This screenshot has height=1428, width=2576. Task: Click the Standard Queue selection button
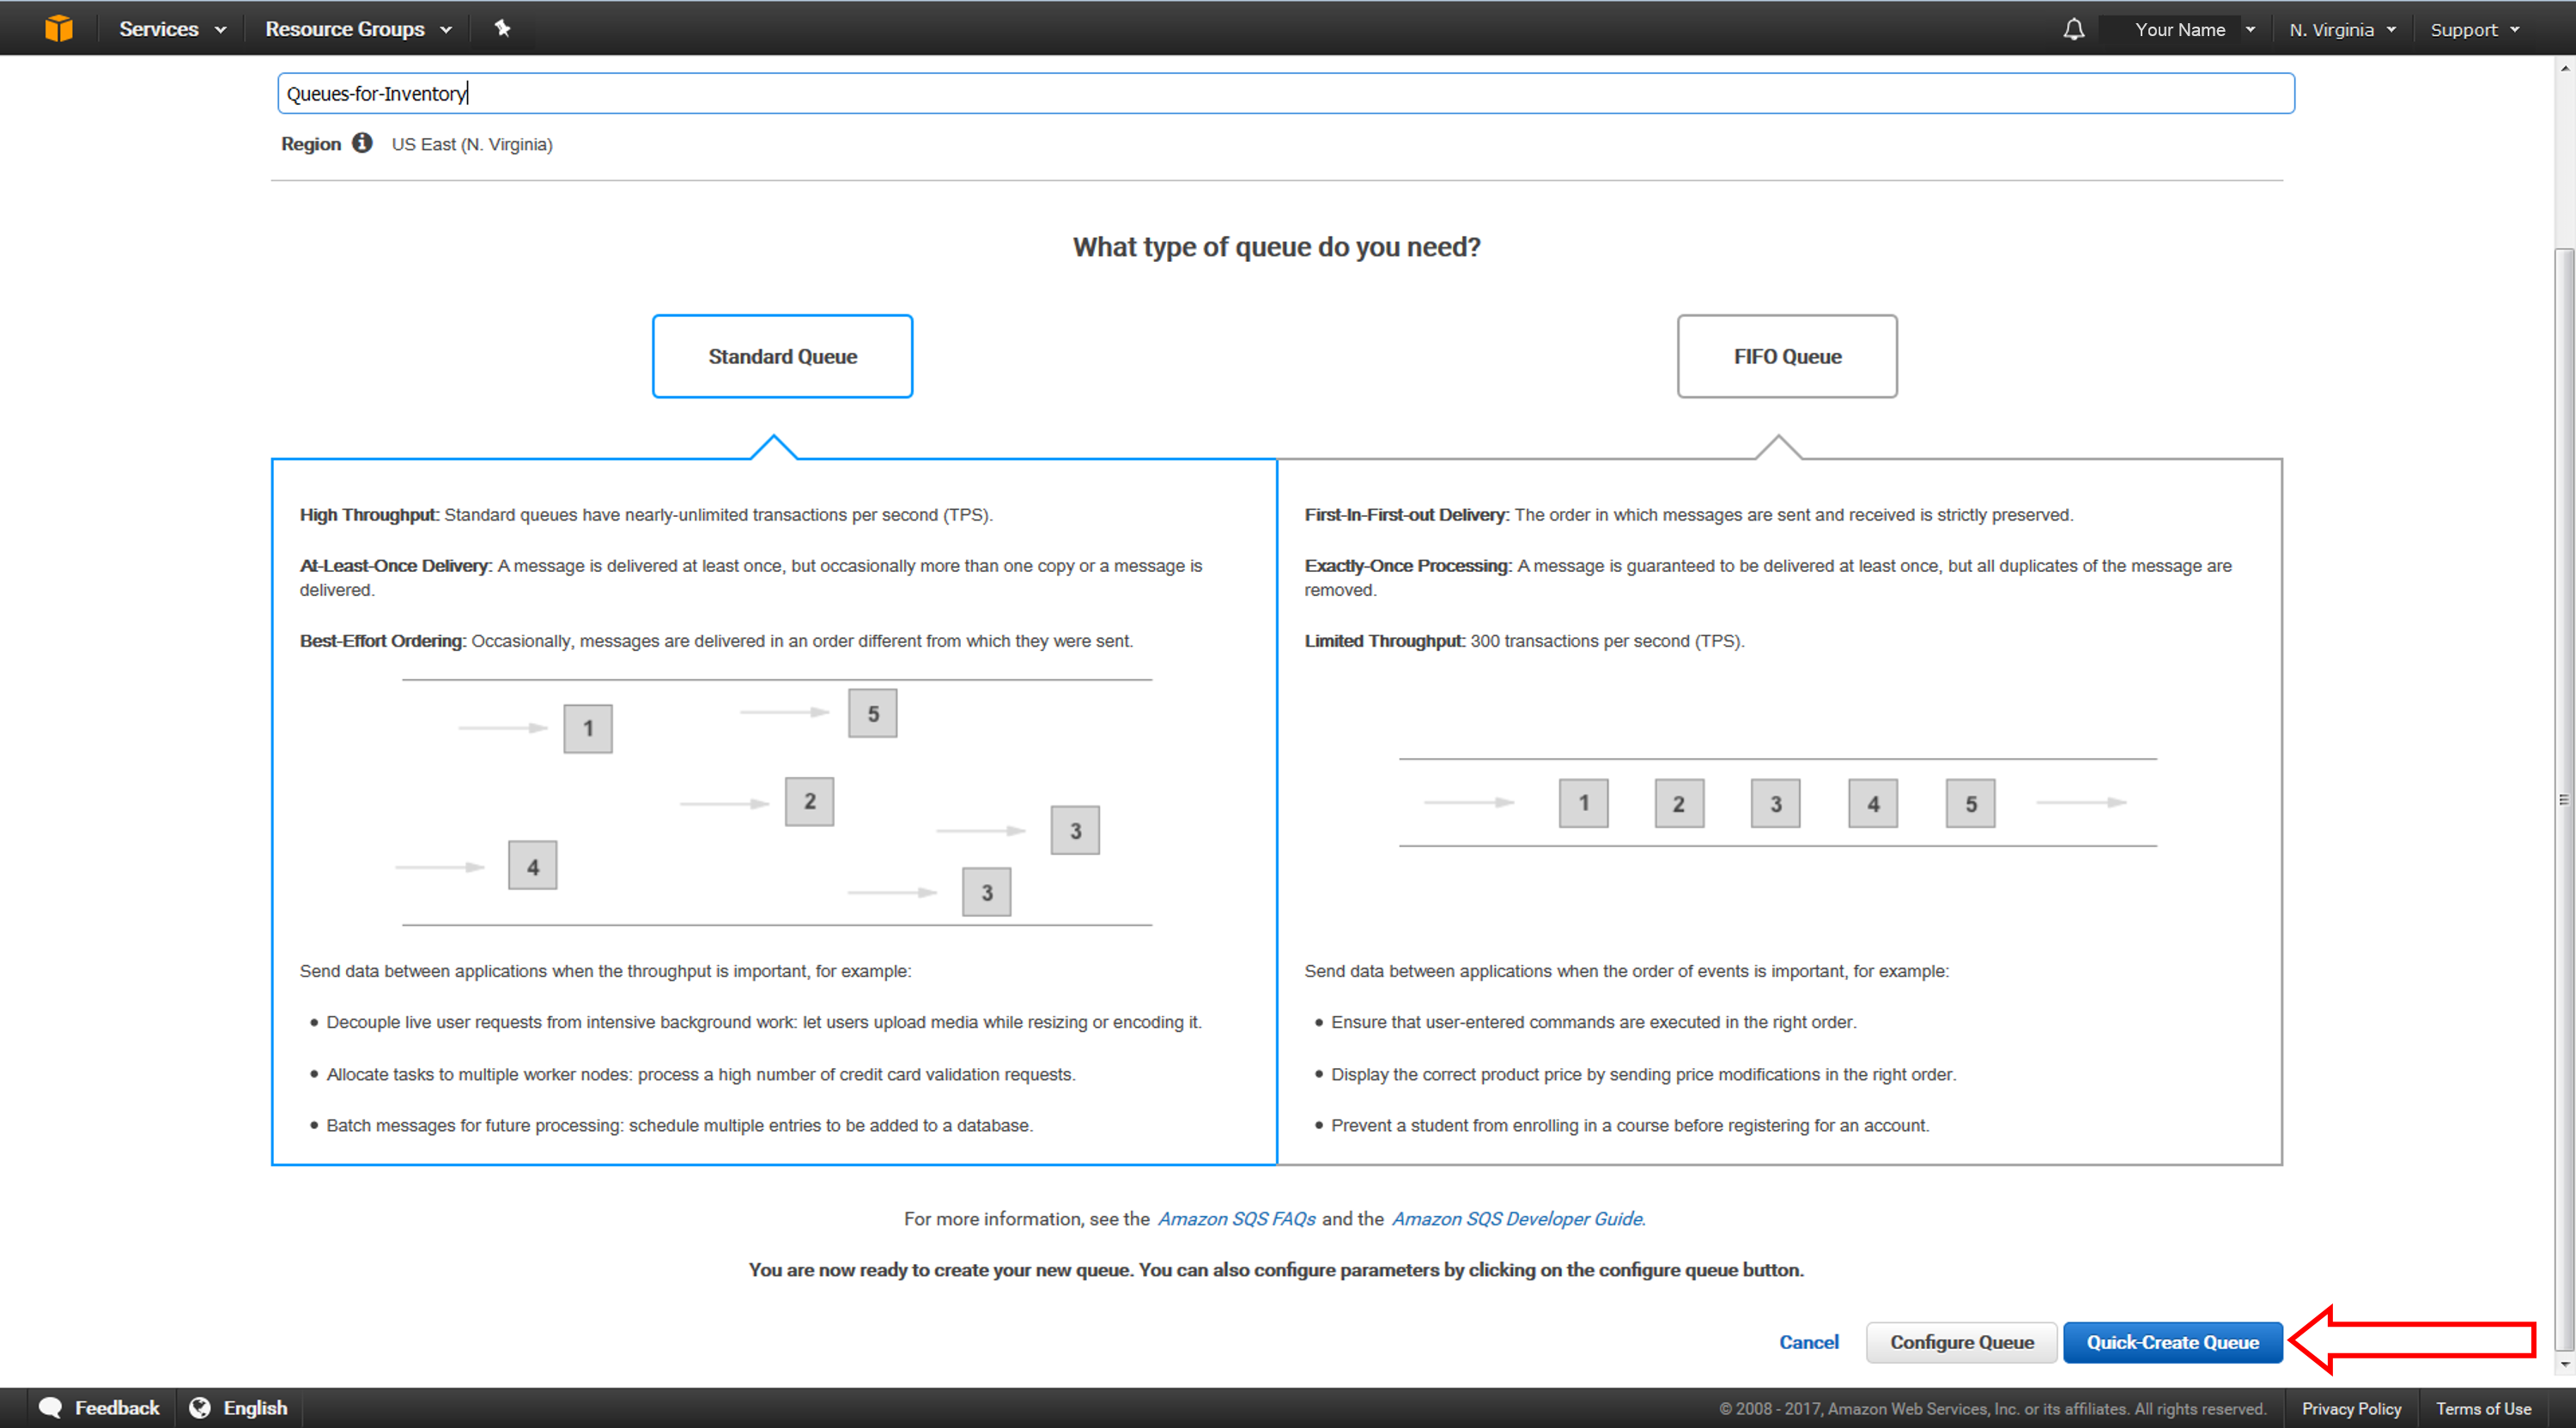pos(779,355)
